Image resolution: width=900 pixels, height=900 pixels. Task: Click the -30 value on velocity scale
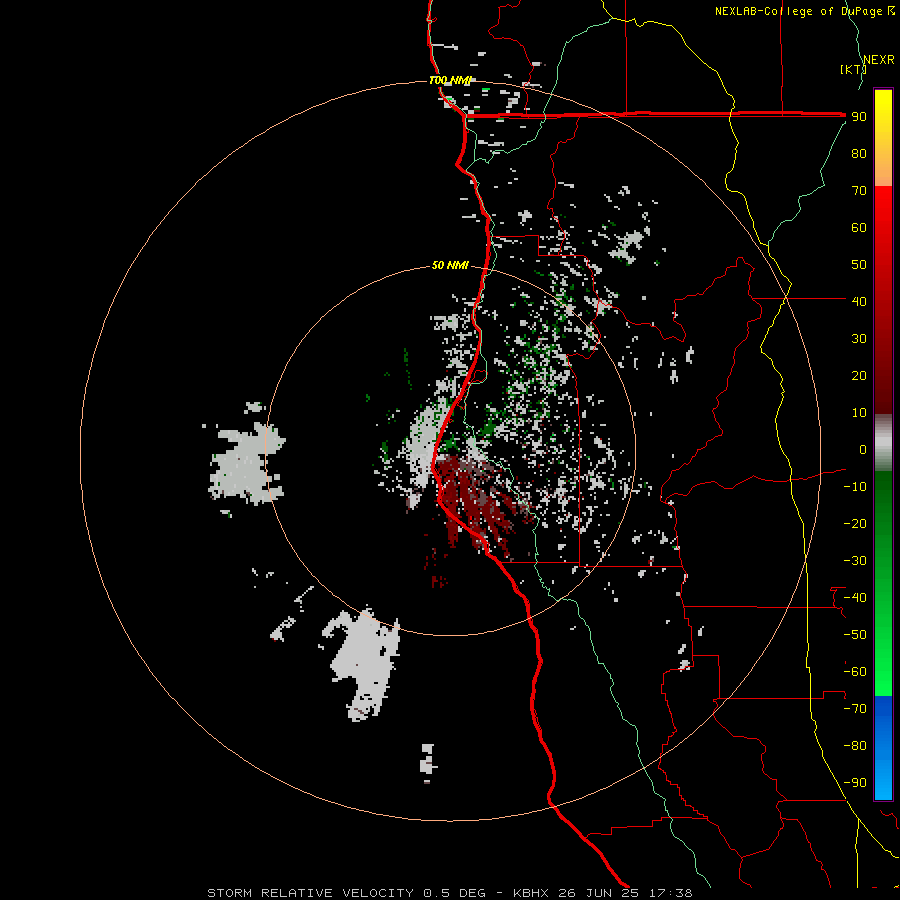(855, 561)
